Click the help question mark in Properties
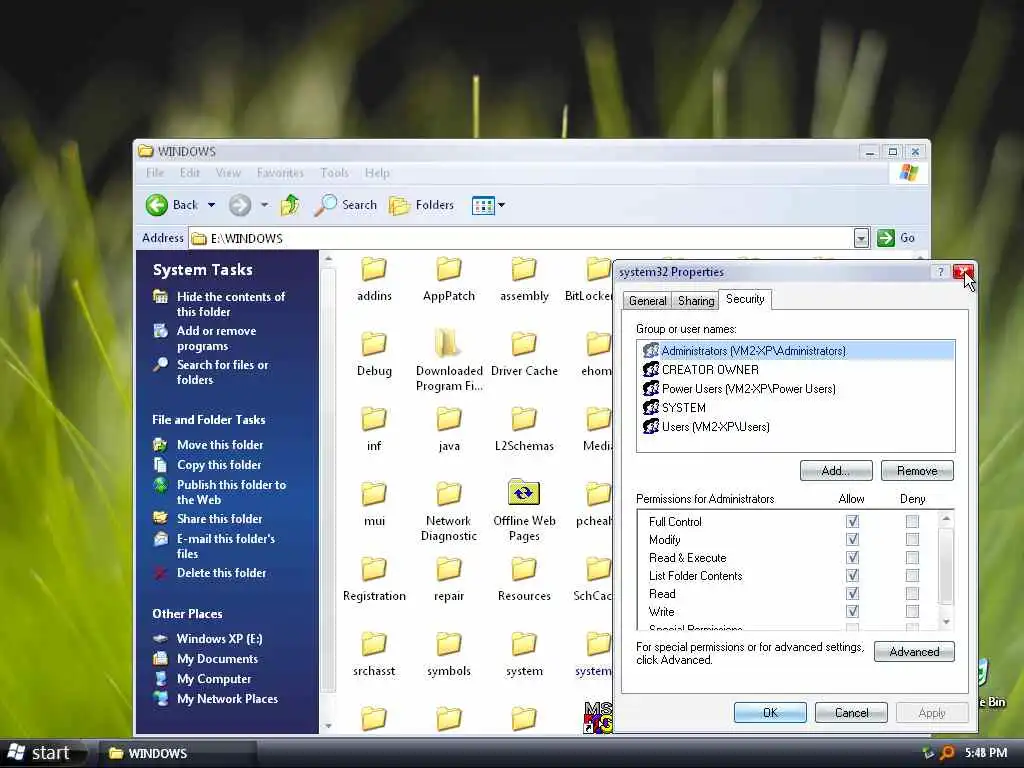The height and width of the screenshot is (768, 1024). (x=940, y=272)
